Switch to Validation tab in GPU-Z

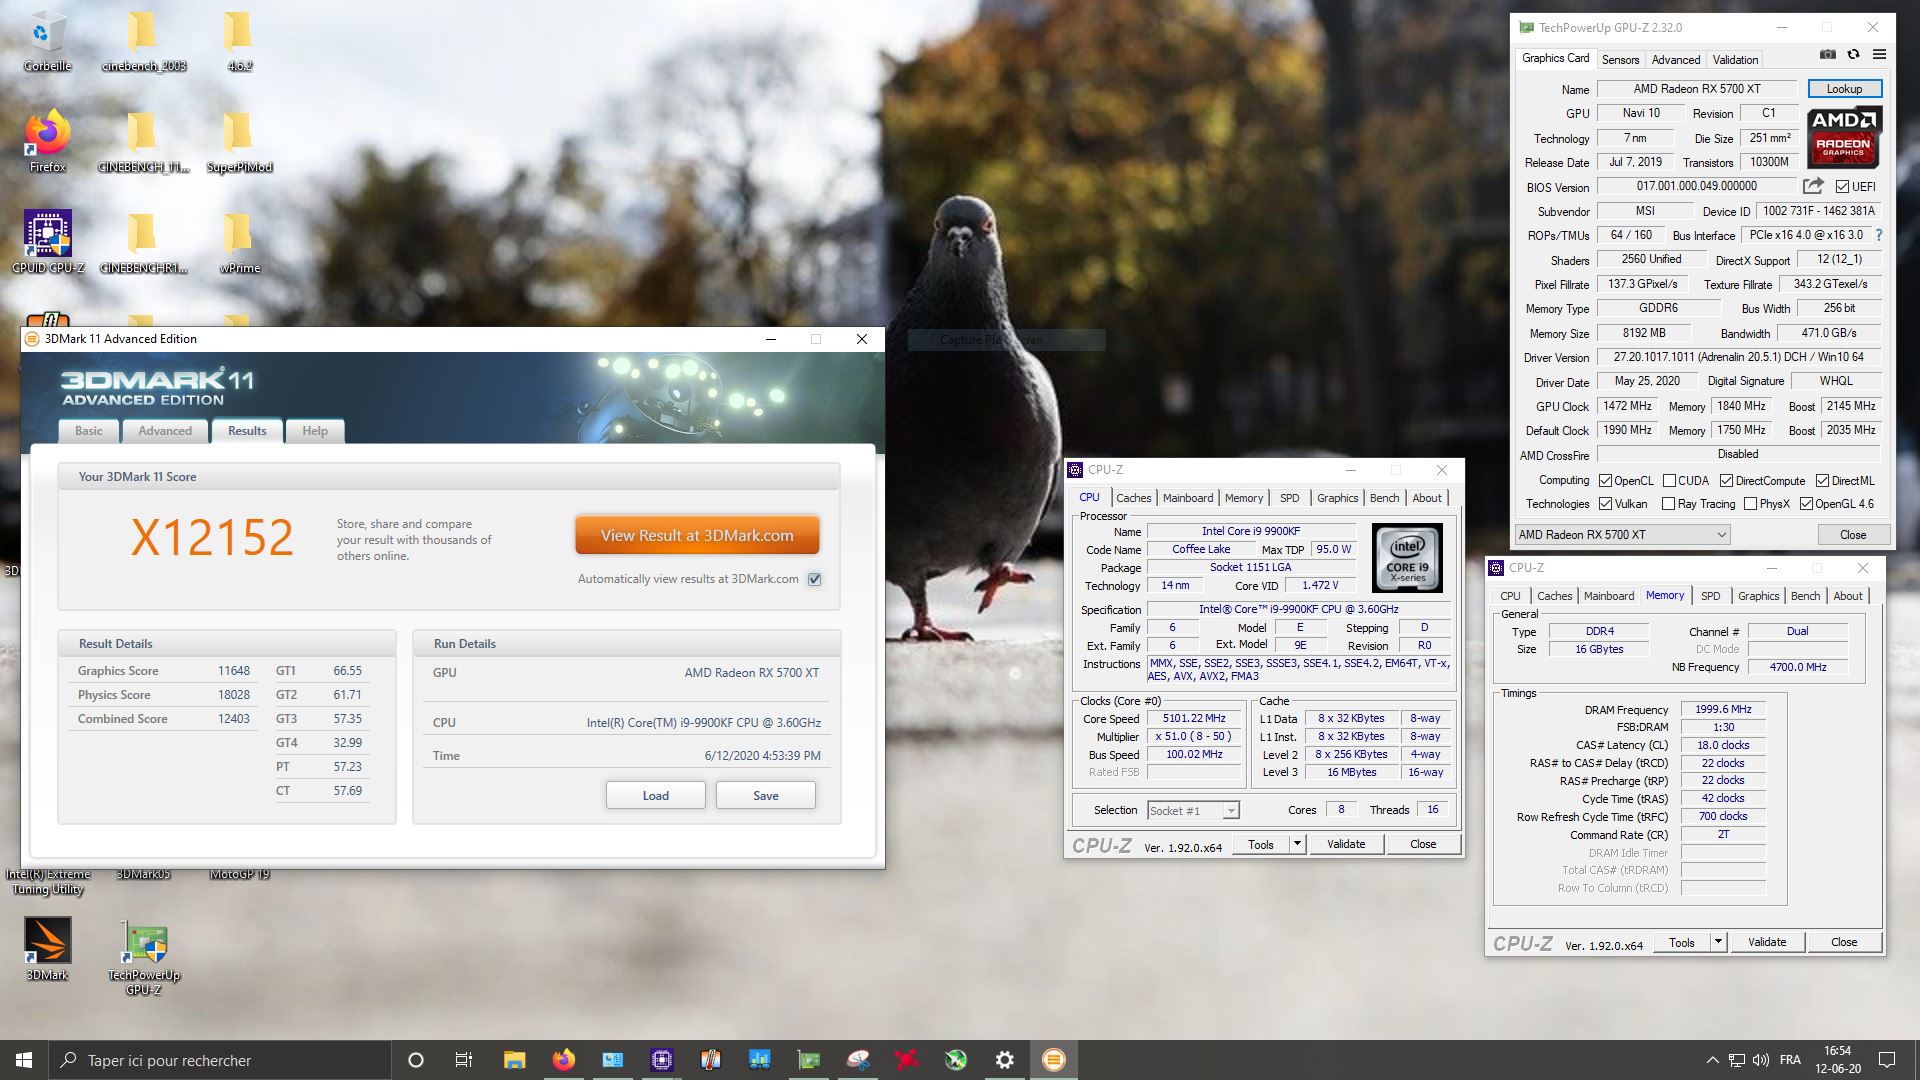point(1735,60)
